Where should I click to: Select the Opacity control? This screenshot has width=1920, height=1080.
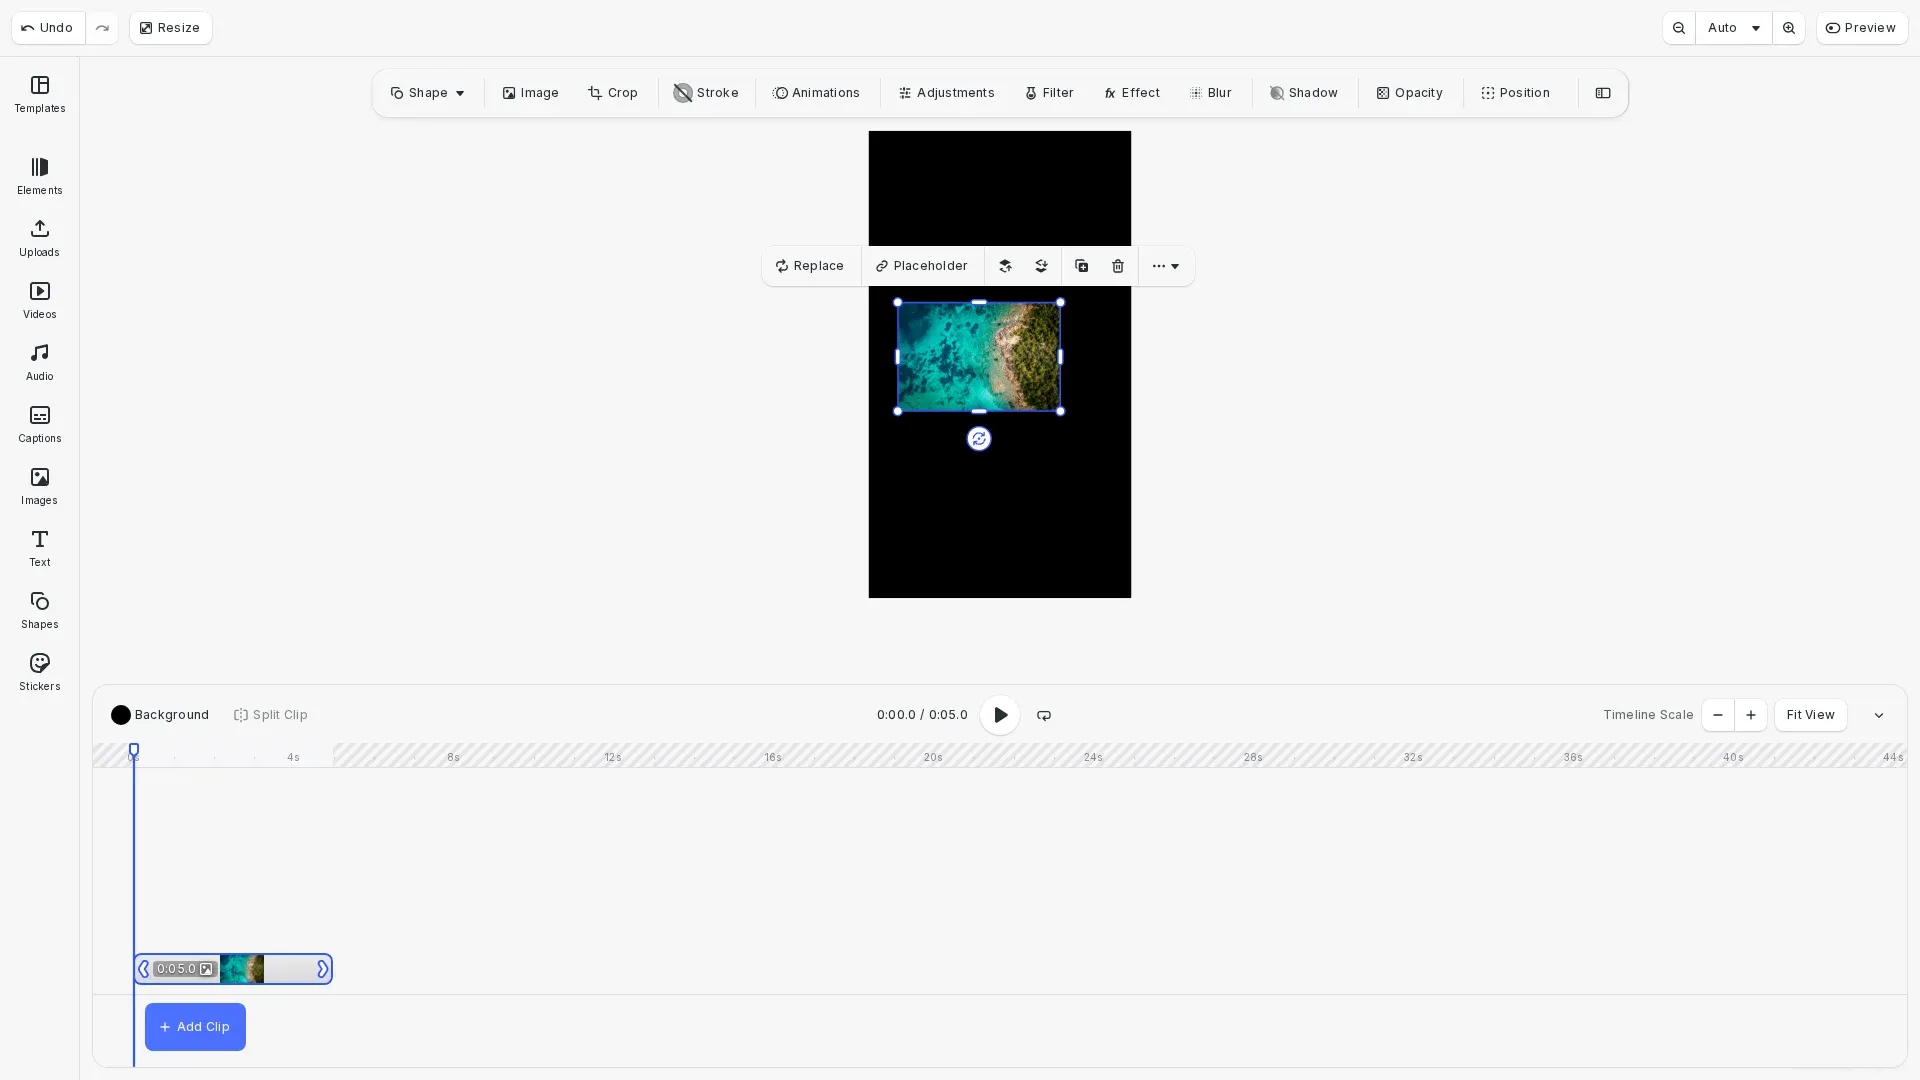coord(1408,93)
